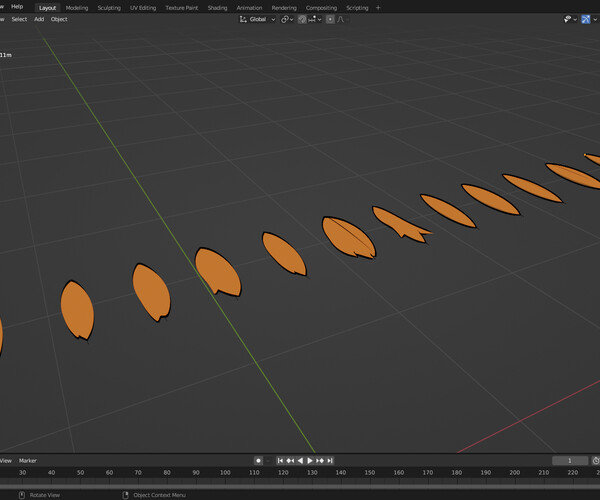Toggle snapping magnet icon
Screen dimensions: 600x500
point(302,19)
